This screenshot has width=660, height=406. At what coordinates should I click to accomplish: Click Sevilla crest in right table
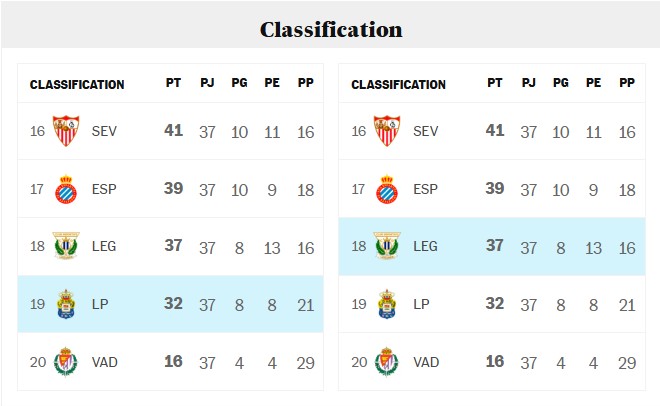click(387, 131)
